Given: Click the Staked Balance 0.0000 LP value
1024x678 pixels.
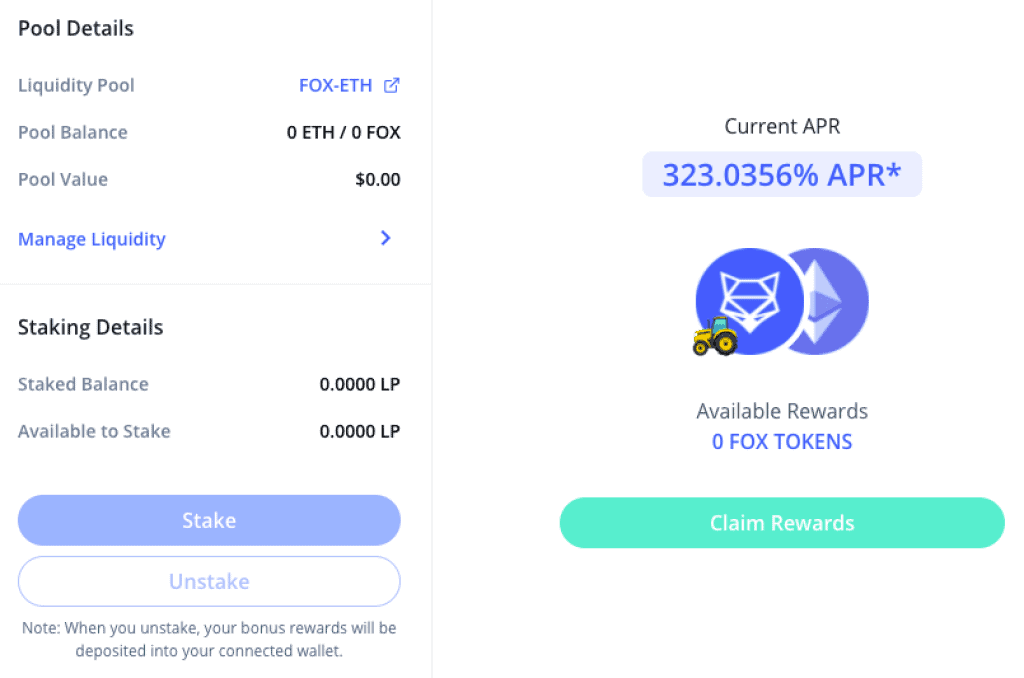Looking at the screenshot, I should (x=360, y=384).
